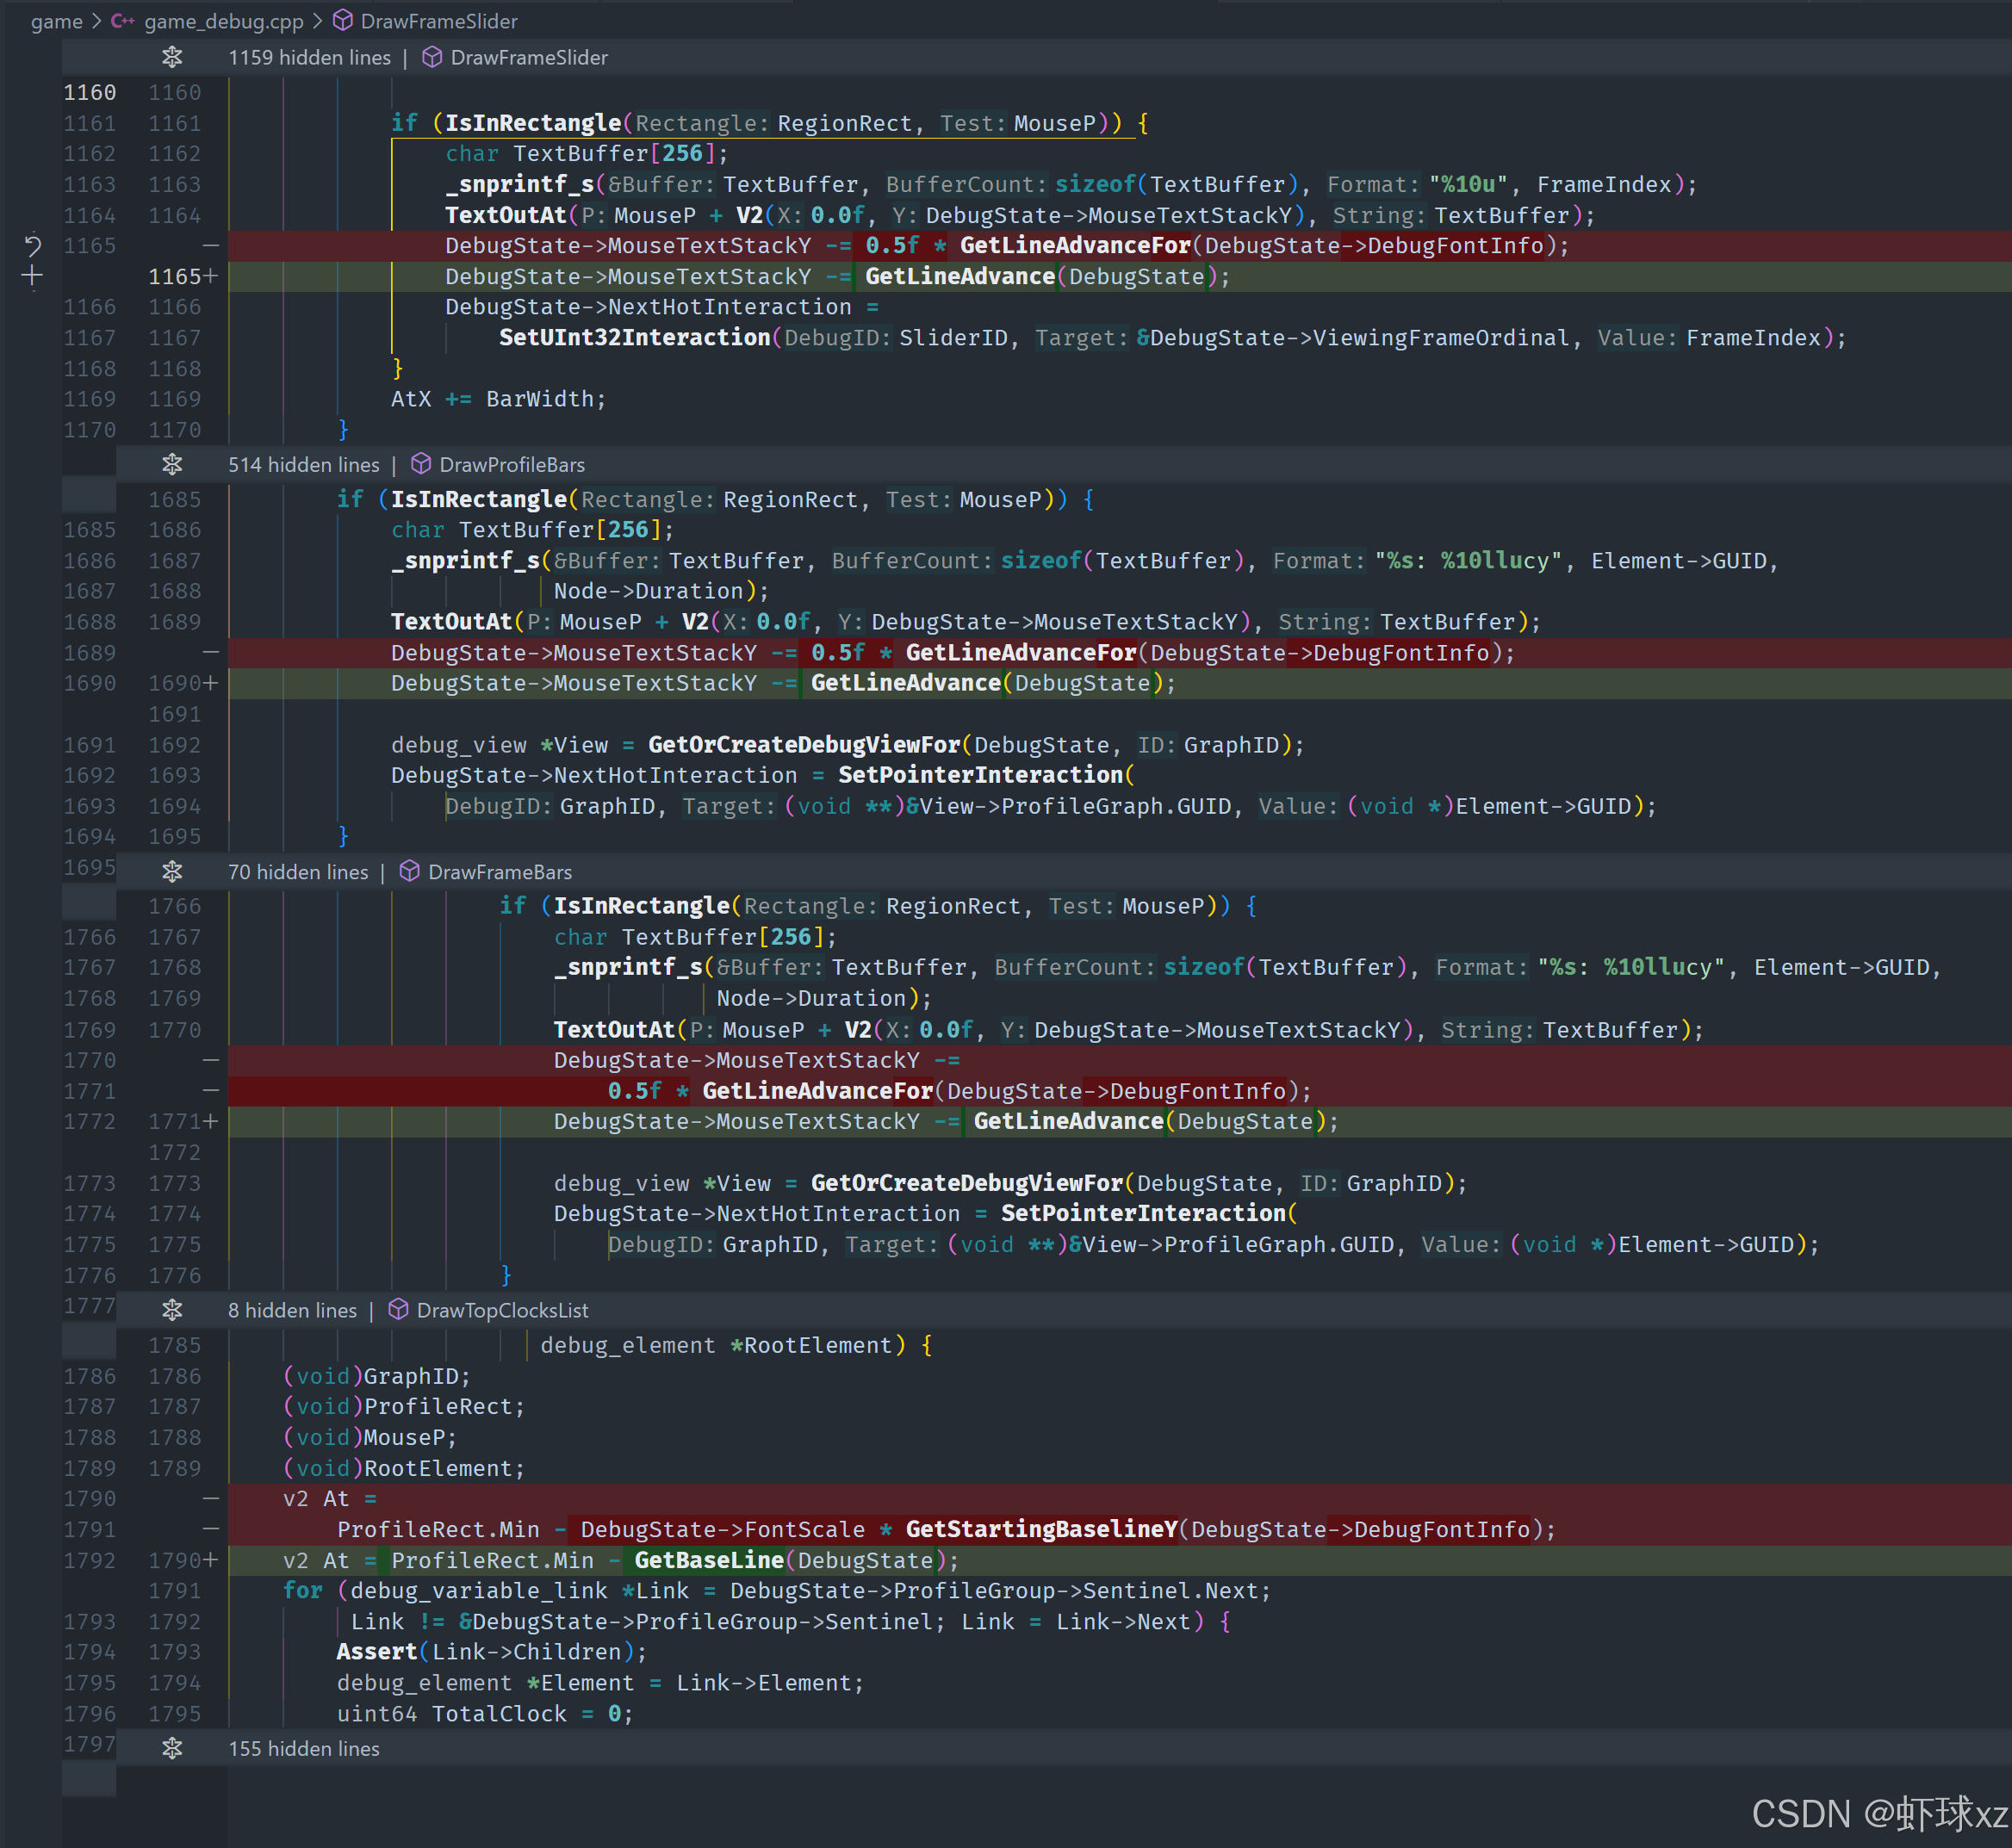This screenshot has width=2012, height=1848.
Task: Click the DrawProfileBars cube symbol icon
Action: pos(421,464)
